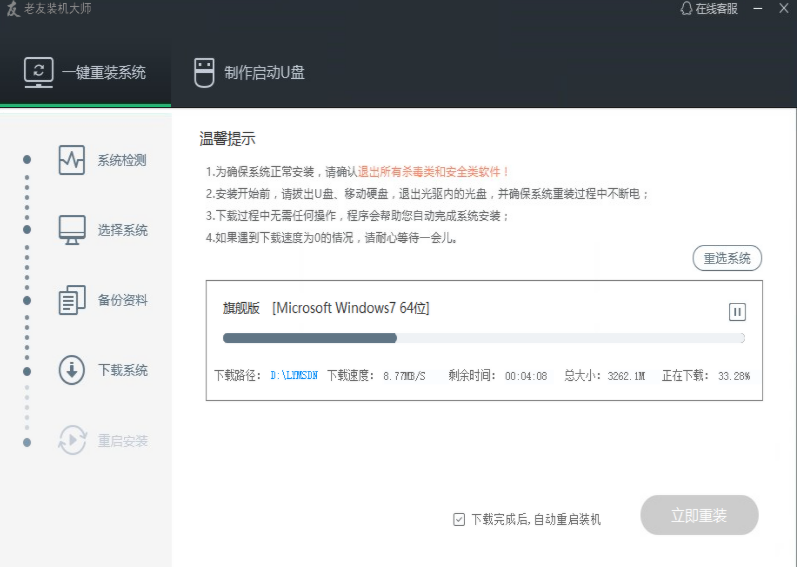Image resolution: width=797 pixels, height=567 pixels.
Task: Pause the Windows7 download
Action: pos(737,312)
